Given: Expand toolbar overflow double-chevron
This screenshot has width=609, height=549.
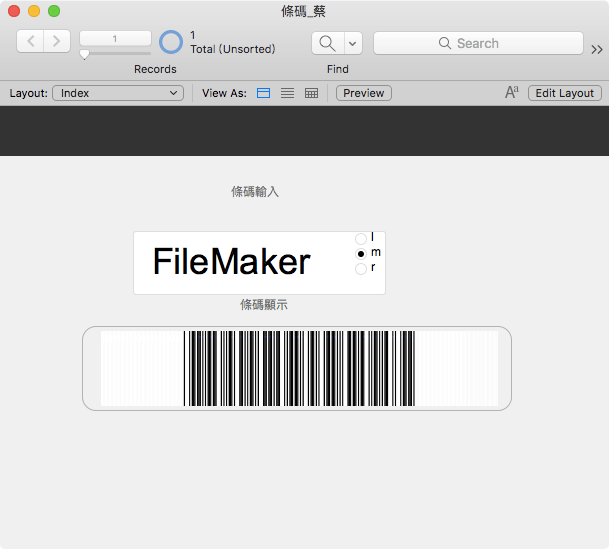Looking at the screenshot, I should click(x=597, y=49).
